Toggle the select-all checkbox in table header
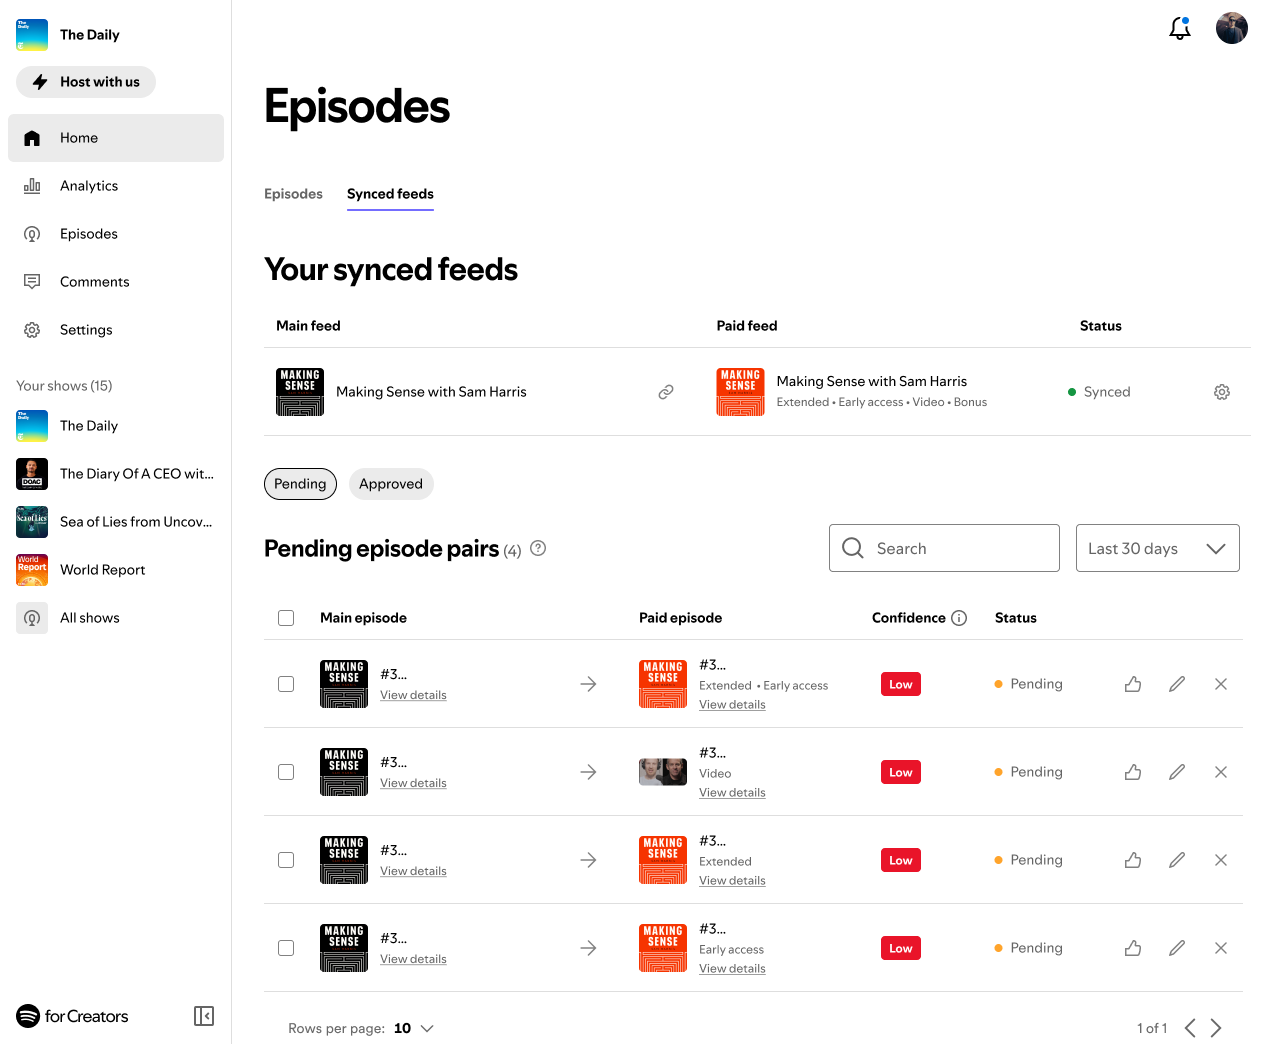1280x1044 pixels. tap(286, 618)
